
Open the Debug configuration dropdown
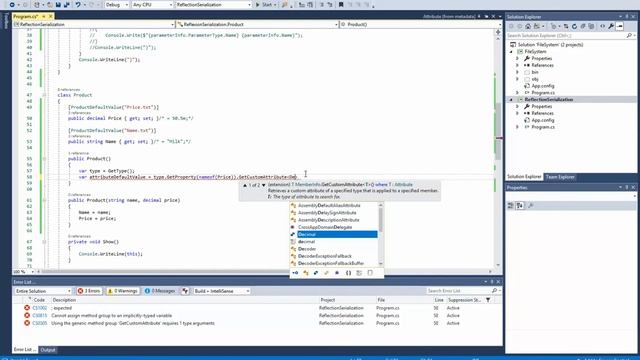pyautogui.click(x=117, y=5)
